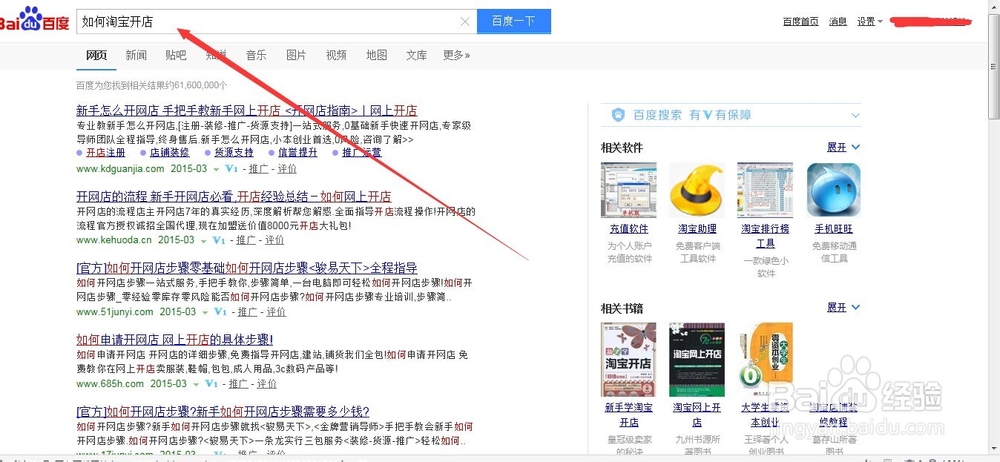Click V1 badge next to www.kdguanjia.com
The image size is (1000, 462).
point(232,169)
